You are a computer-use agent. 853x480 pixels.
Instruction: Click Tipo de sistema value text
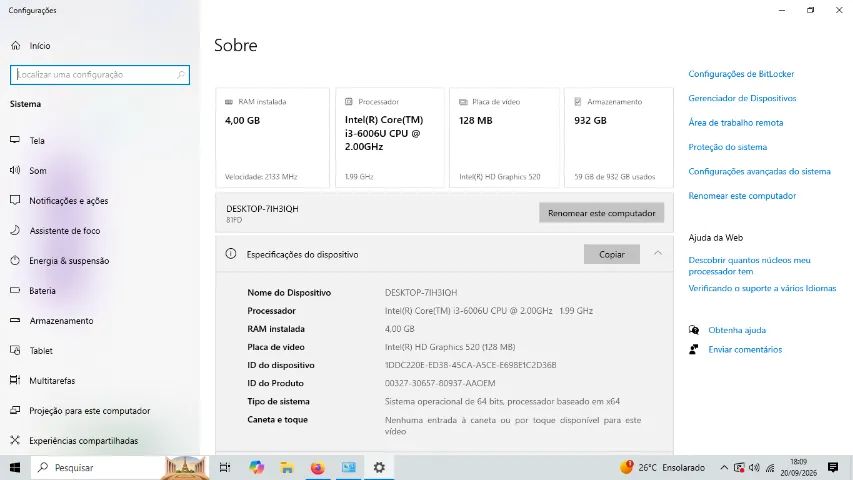tap(502, 402)
